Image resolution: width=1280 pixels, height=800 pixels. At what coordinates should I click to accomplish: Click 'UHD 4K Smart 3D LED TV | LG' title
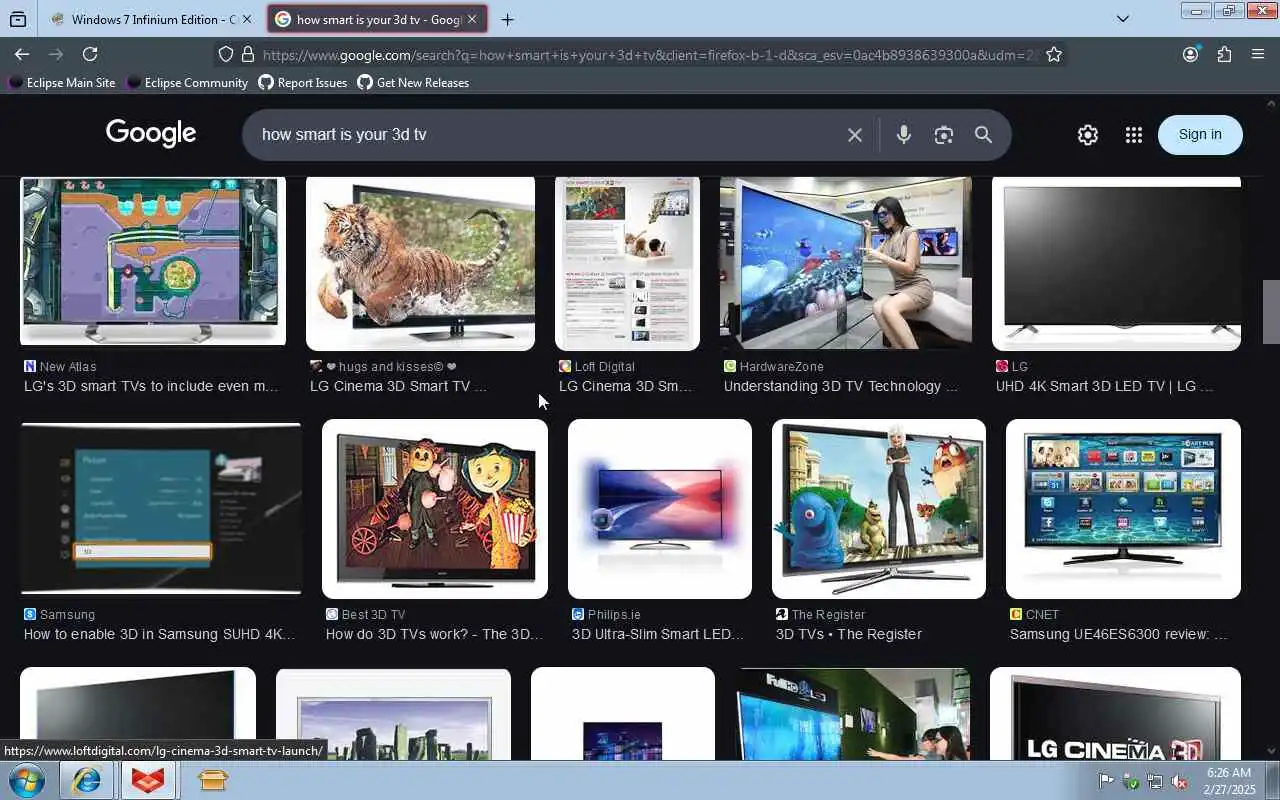pos(1105,386)
